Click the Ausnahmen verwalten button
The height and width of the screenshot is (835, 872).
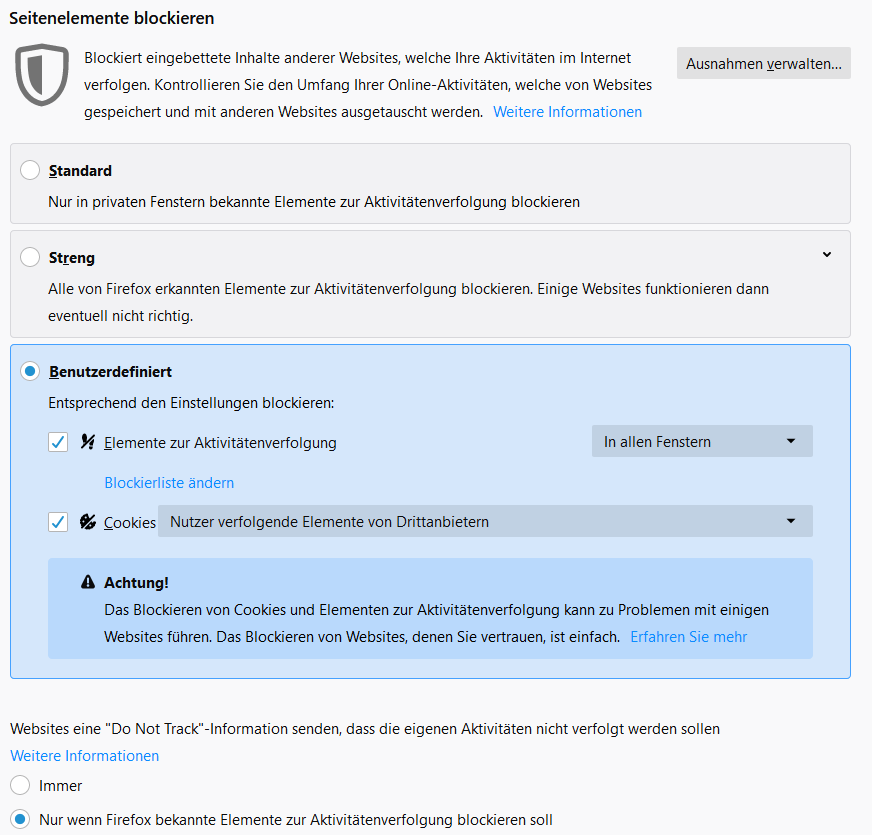[764, 64]
